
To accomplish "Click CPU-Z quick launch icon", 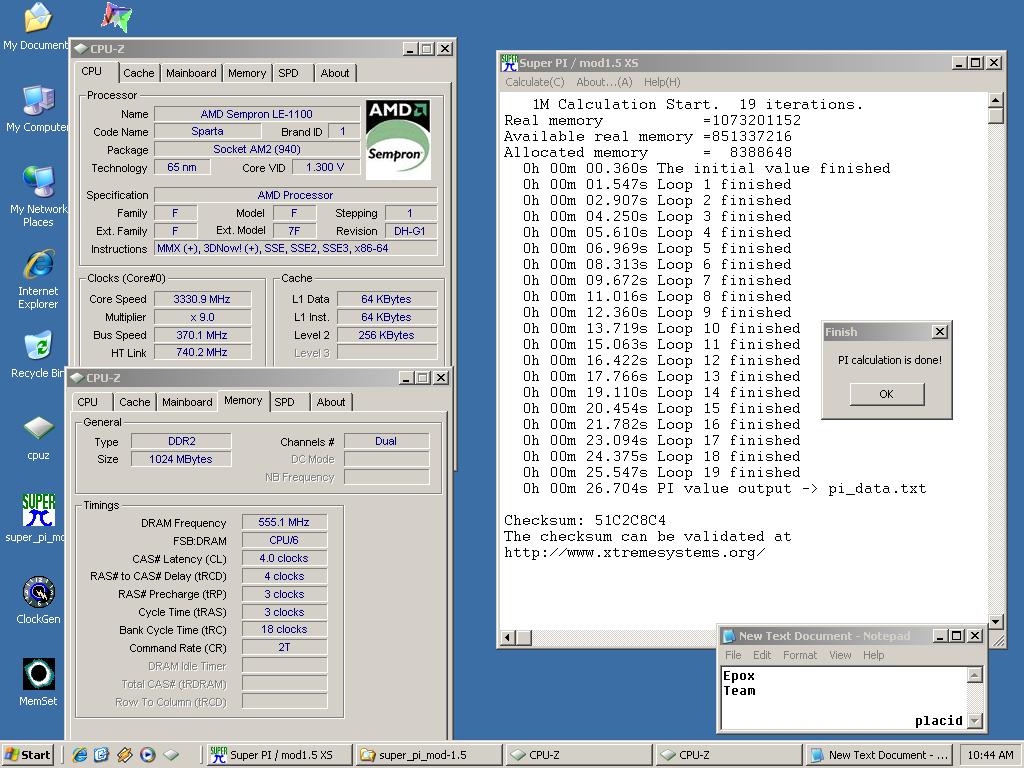I will [x=171, y=755].
